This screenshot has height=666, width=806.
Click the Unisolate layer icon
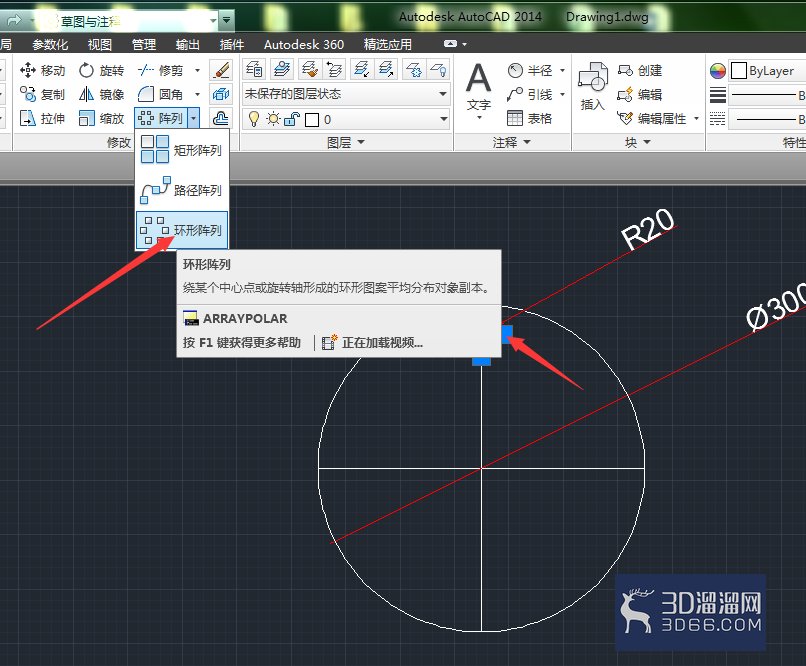[x=386, y=69]
